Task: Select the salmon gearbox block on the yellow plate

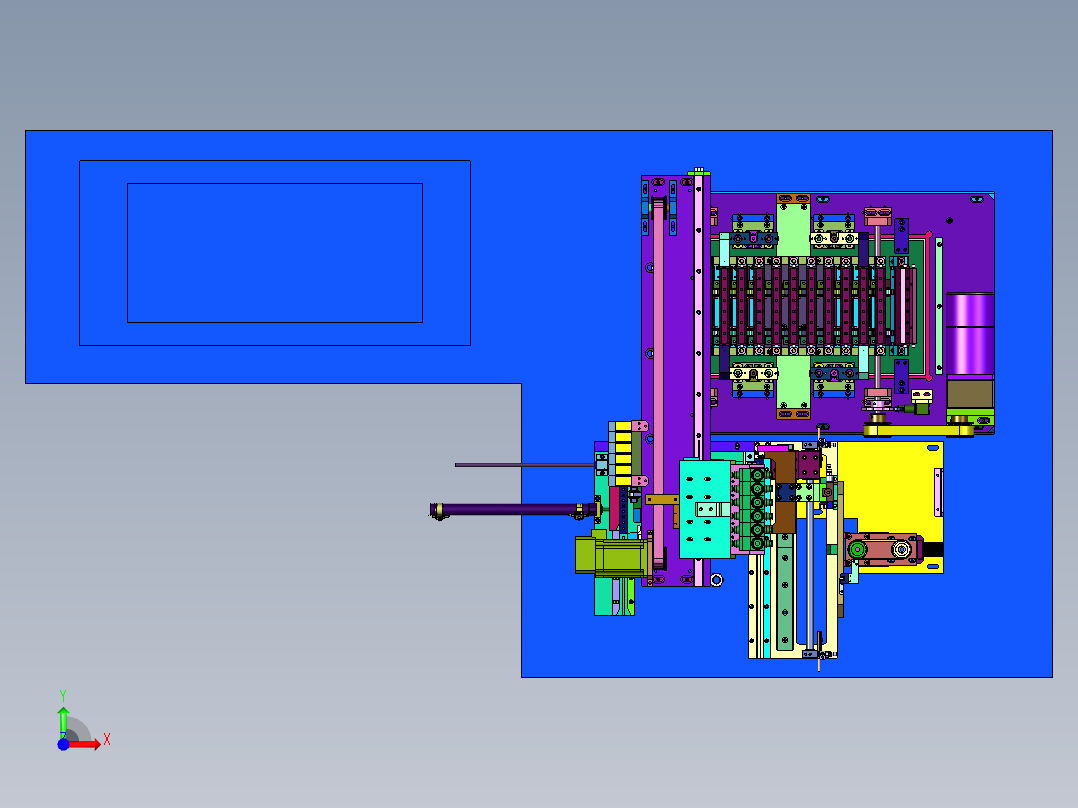Action: (883, 549)
